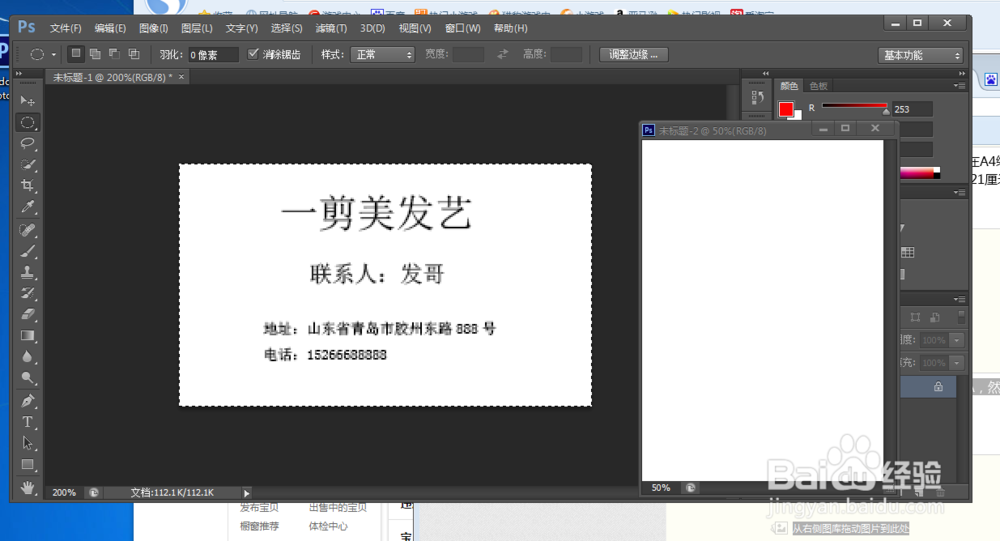Select the Rectangle shape tool

point(27,464)
